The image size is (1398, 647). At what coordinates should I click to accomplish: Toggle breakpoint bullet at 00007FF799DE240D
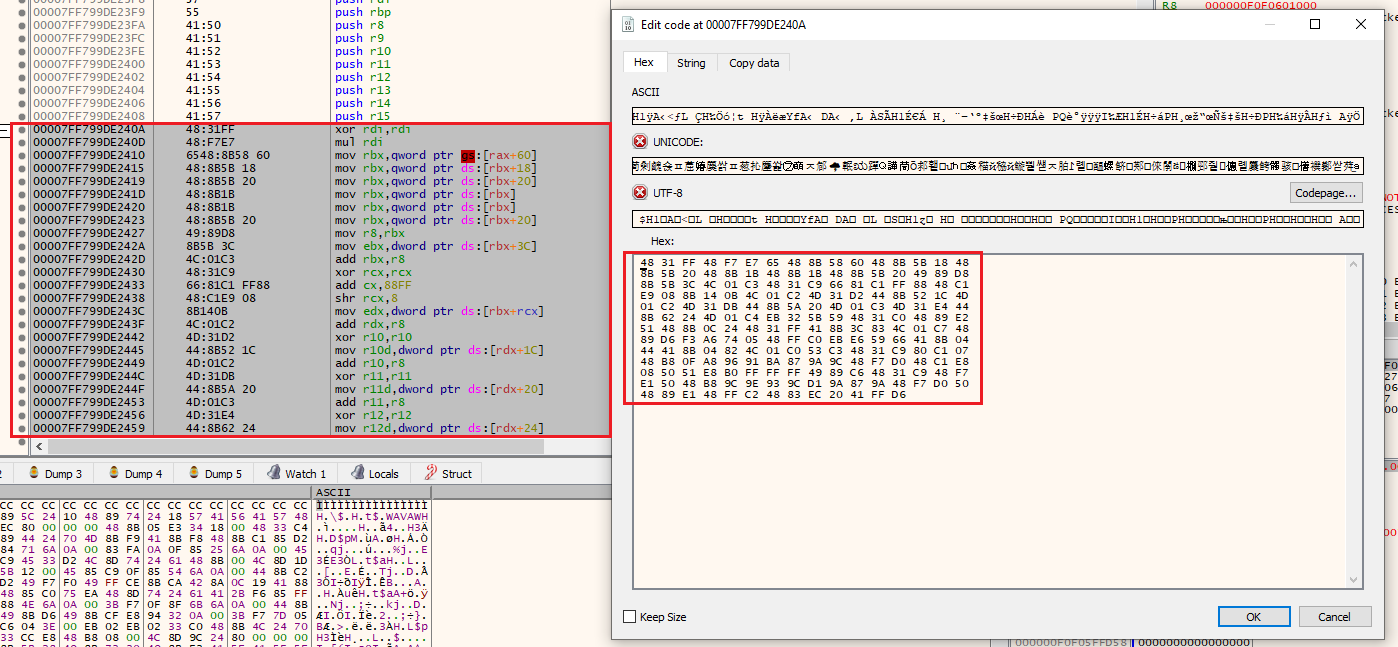(21, 142)
